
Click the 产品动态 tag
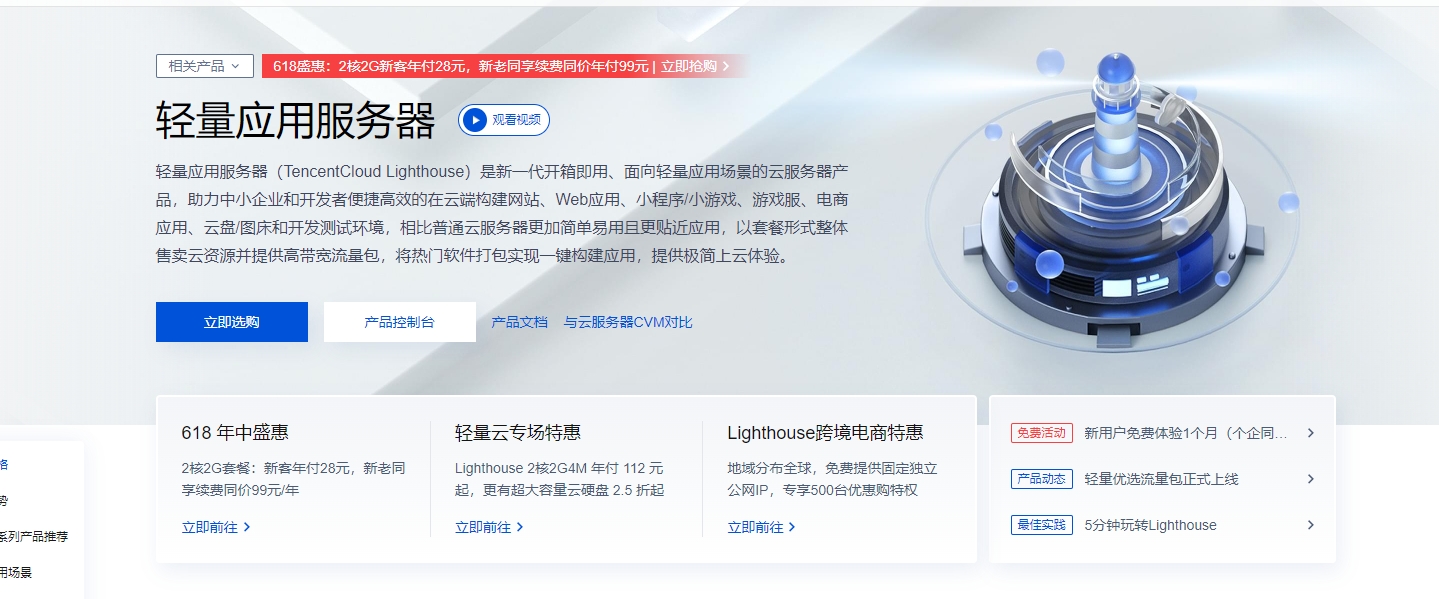(x=1042, y=479)
